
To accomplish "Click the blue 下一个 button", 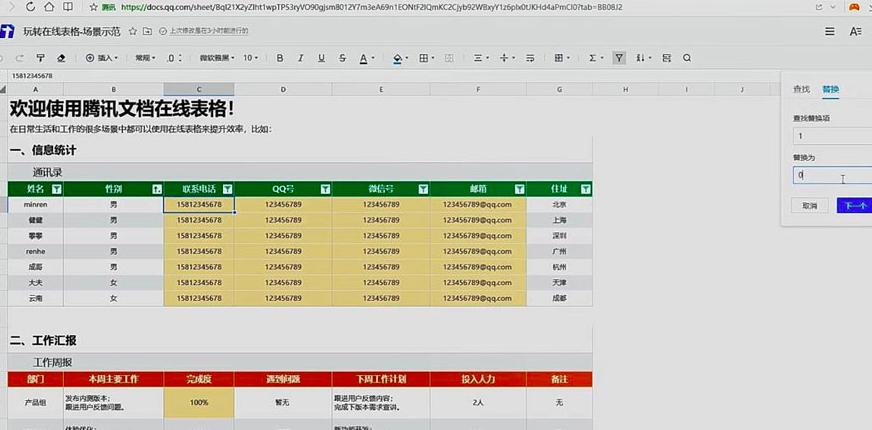I will coord(854,205).
